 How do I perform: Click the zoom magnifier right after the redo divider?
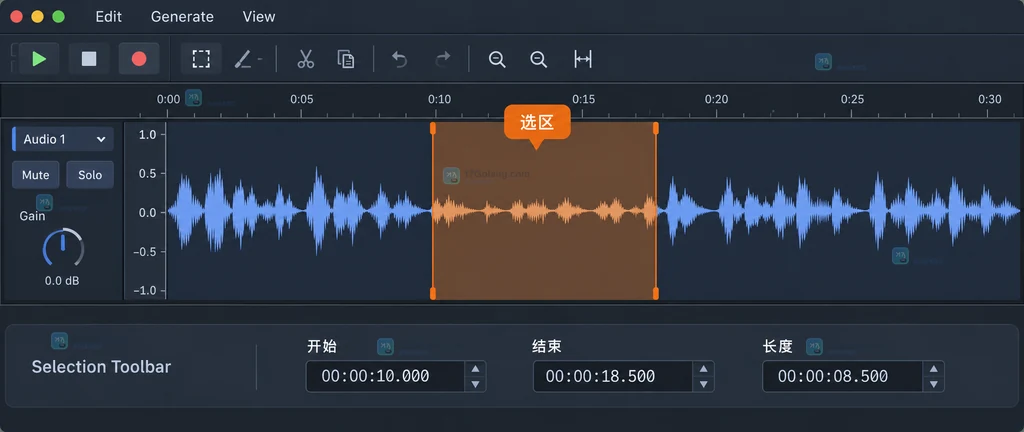click(x=497, y=59)
